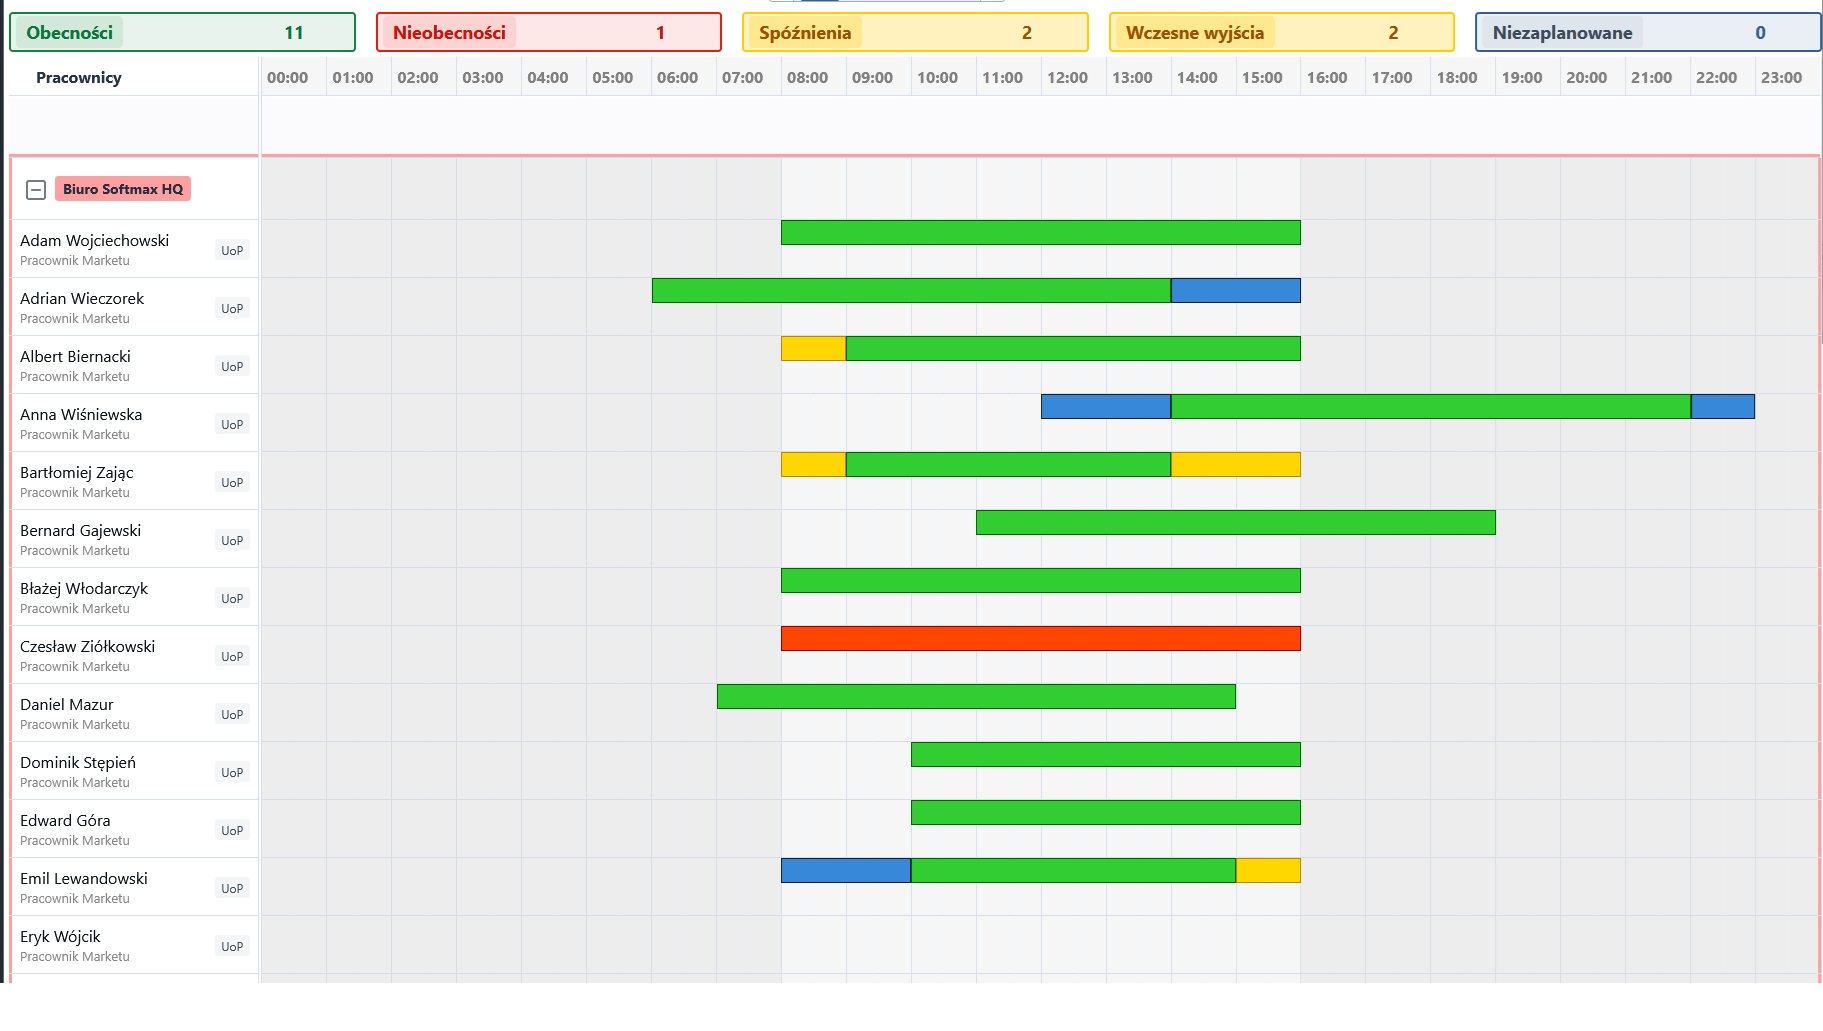Open the Wczesne wyjścia summary card
1823x1031 pixels.
(1282, 32)
